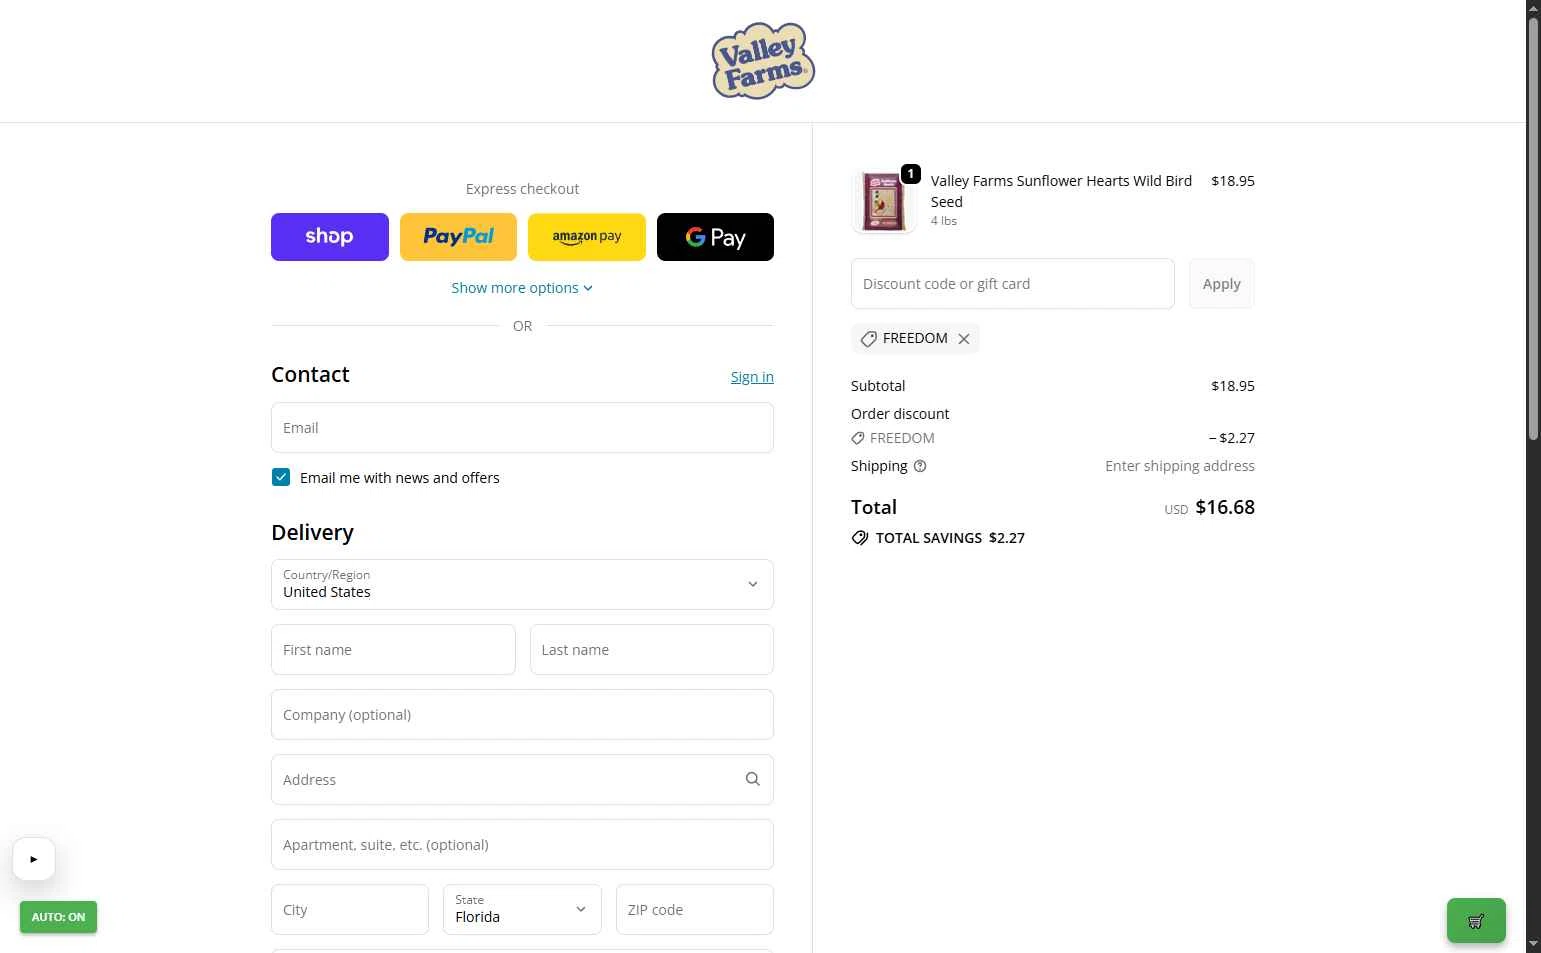Viewport: 1541px width, 953px height.
Task: Click the Discount code or gift card field
Action: coord(1012,284)
